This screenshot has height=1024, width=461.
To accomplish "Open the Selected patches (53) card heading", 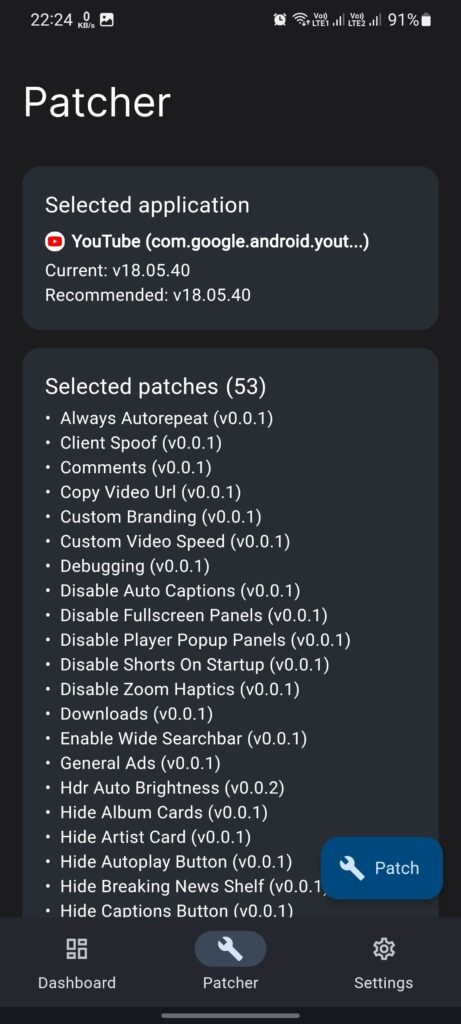I will (155, 387).
